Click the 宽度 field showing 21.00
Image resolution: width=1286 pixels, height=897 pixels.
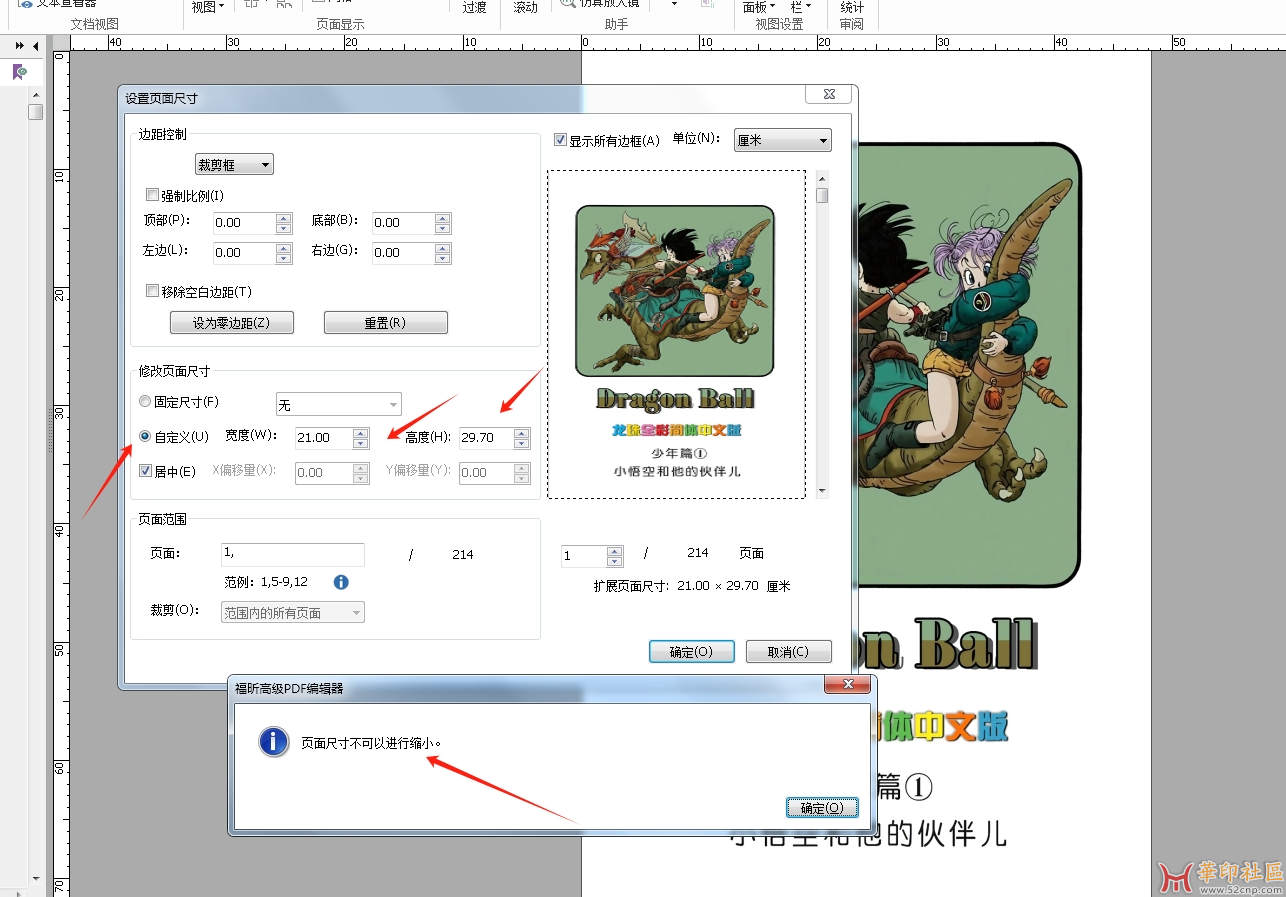[x=324, y=438]
